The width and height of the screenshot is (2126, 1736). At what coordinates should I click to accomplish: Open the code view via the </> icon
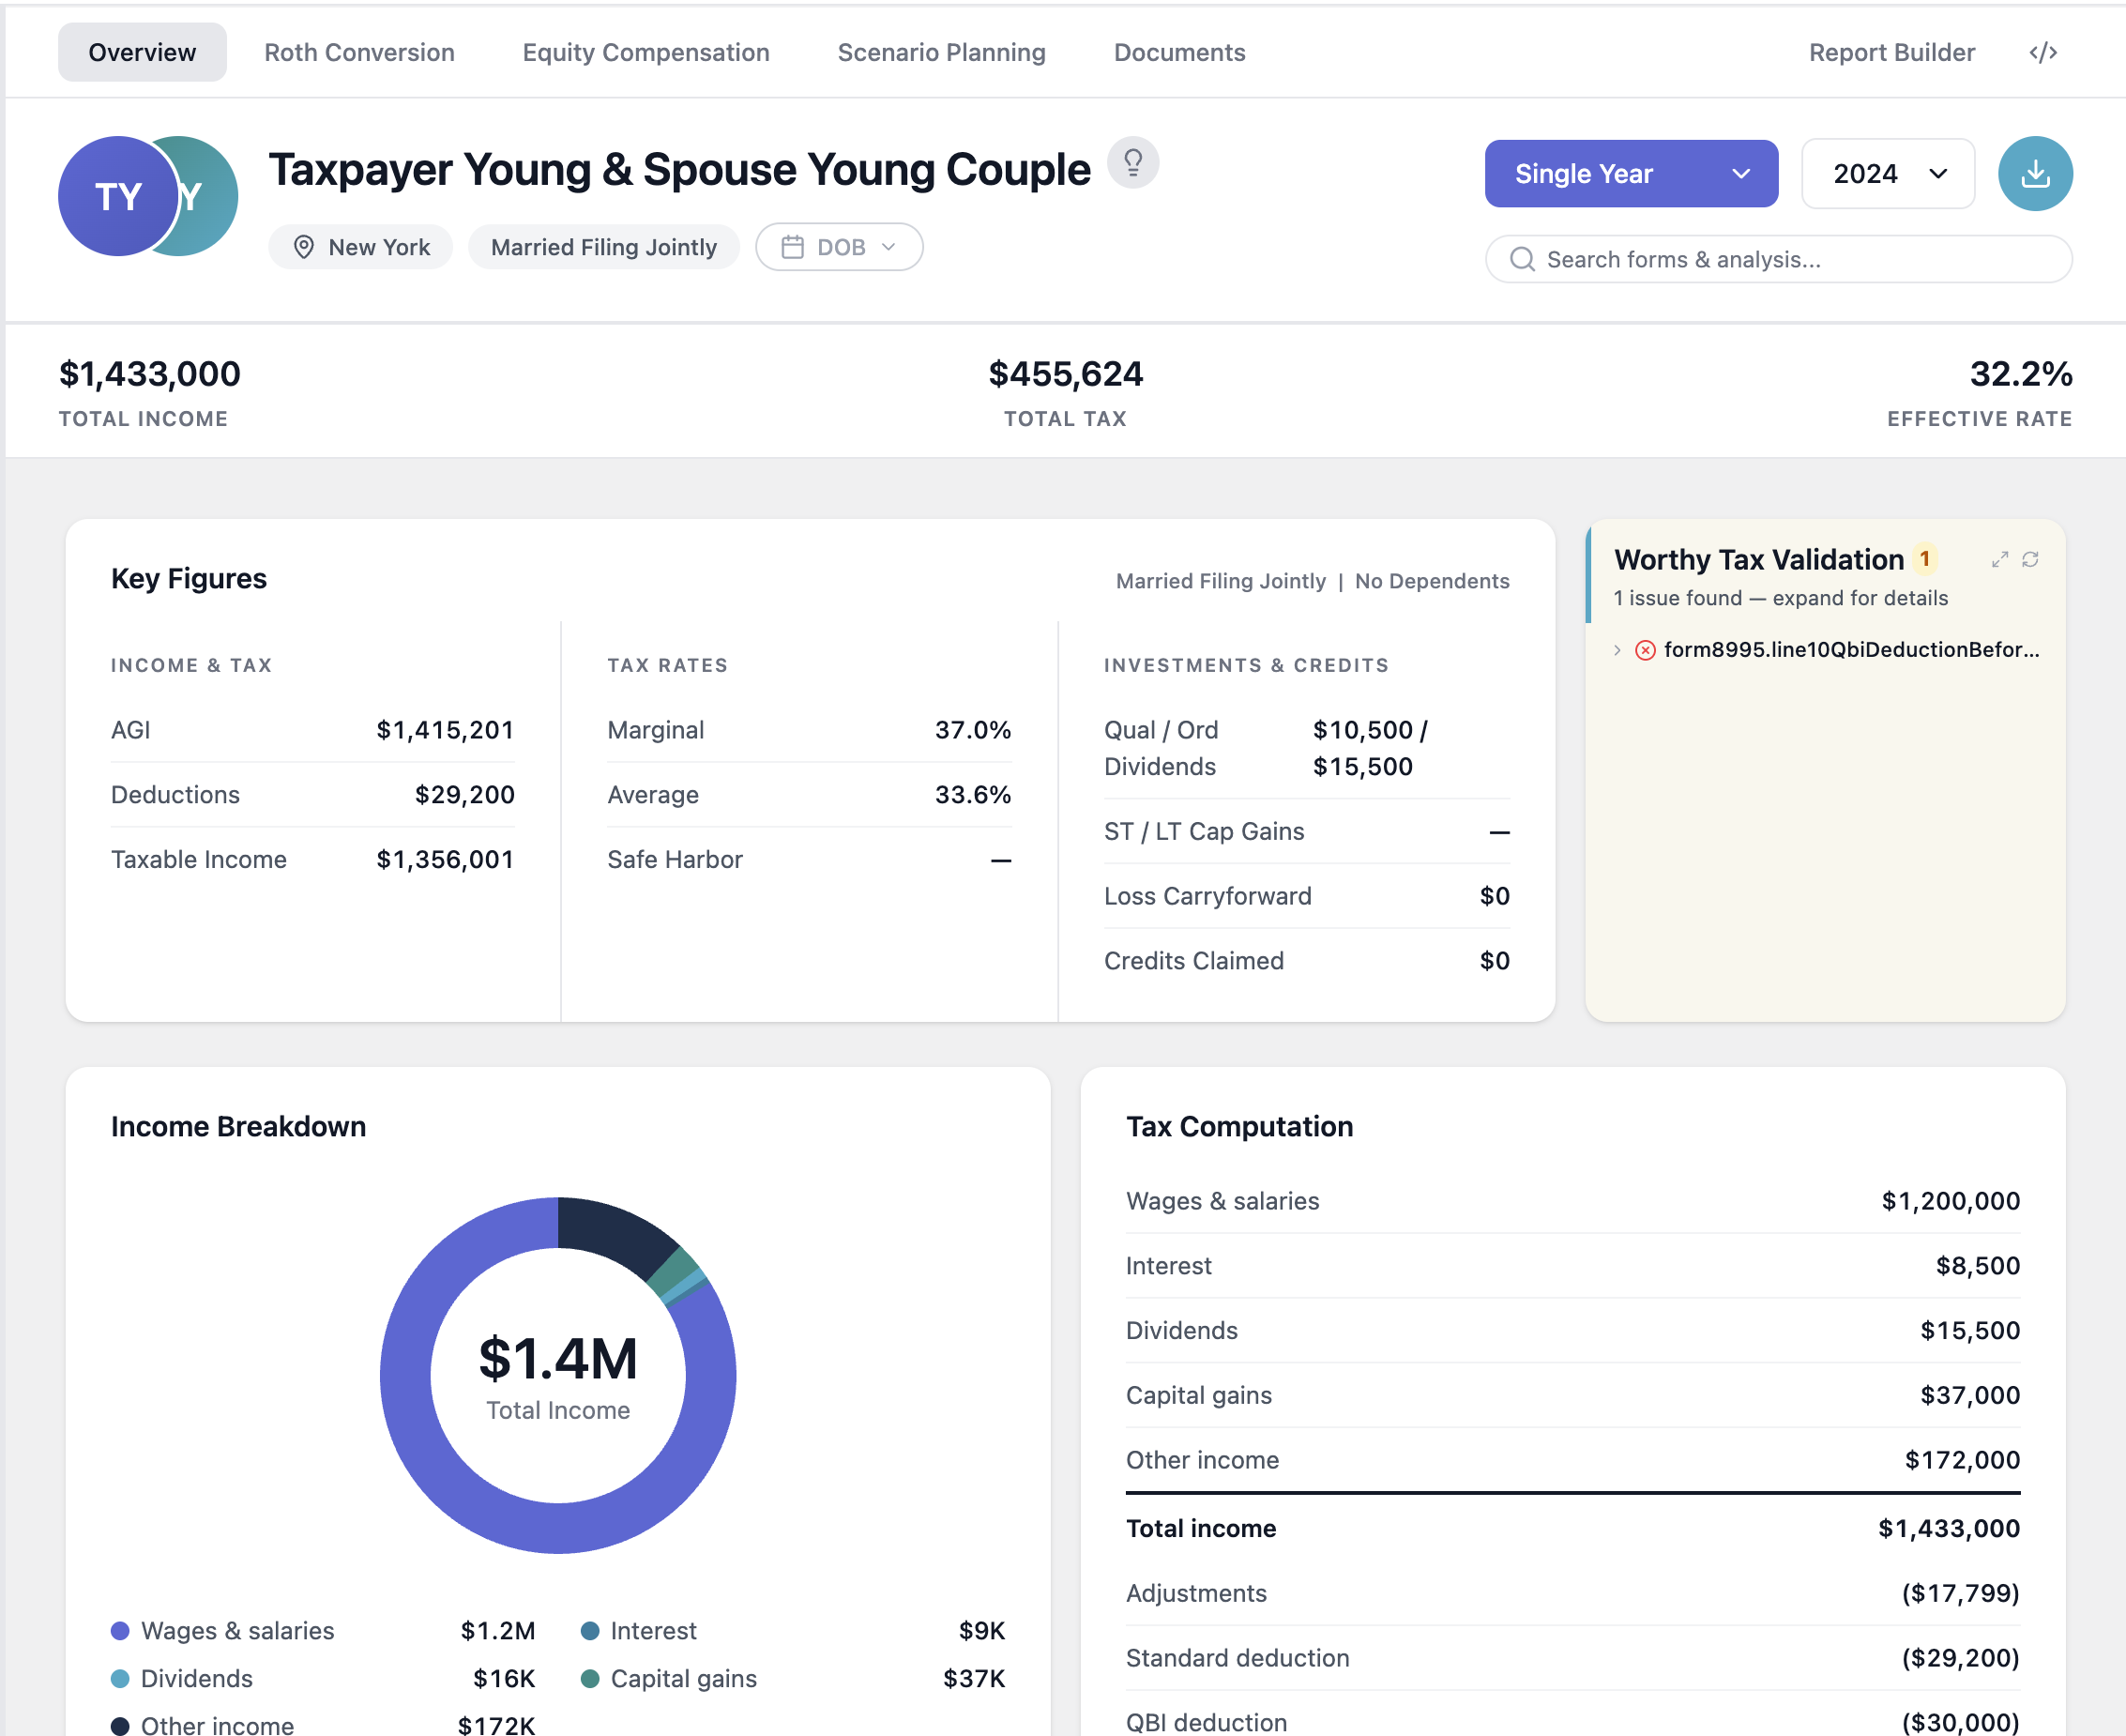2043,52
